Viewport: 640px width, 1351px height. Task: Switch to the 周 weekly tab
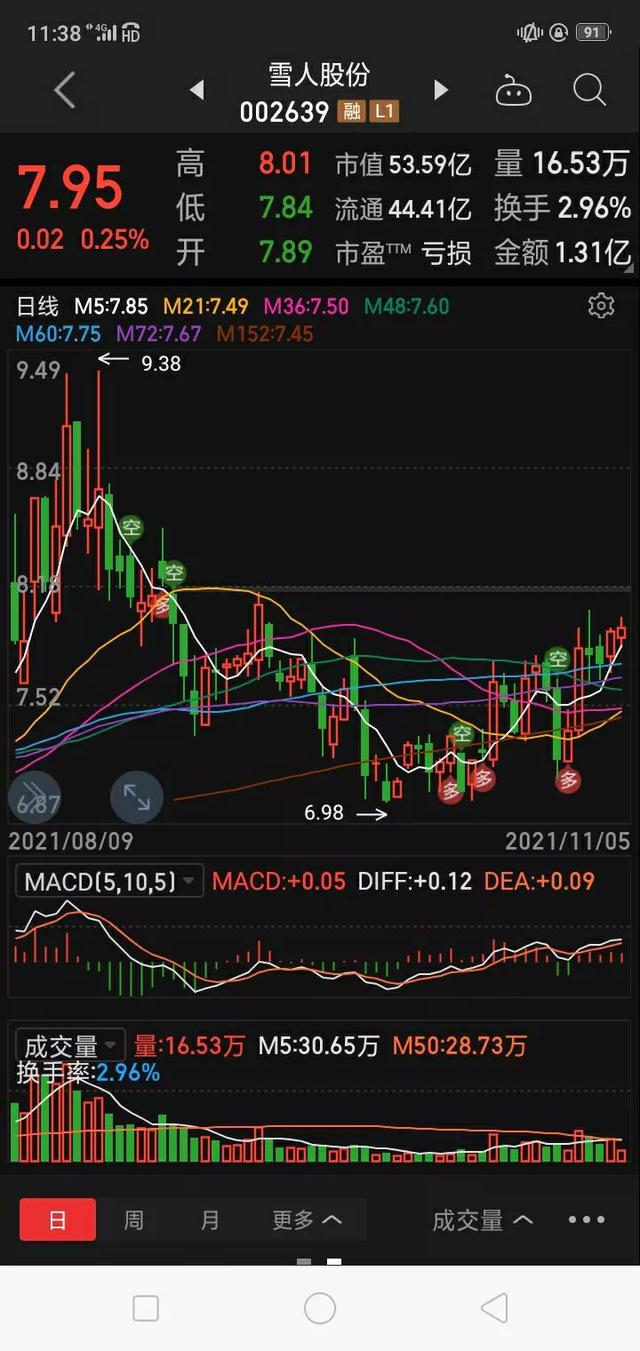pos(134,1220)
